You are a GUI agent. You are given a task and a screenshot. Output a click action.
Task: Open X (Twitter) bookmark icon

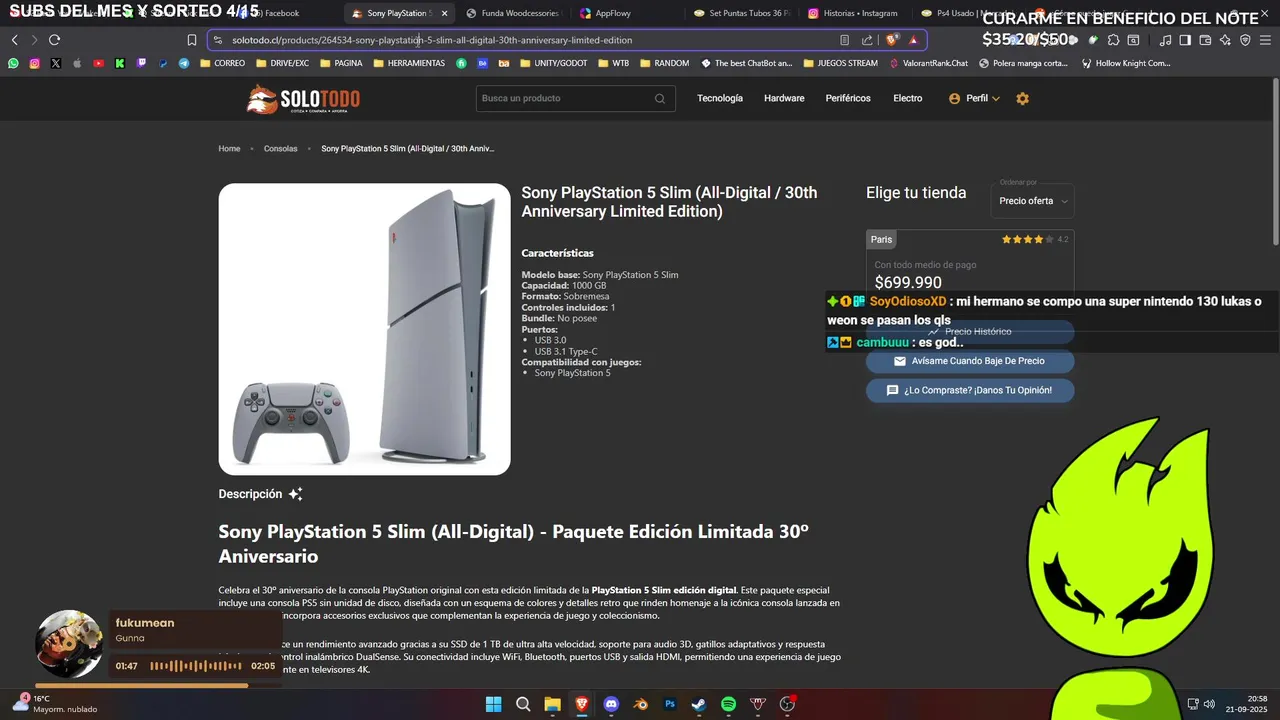pos(55,63)
